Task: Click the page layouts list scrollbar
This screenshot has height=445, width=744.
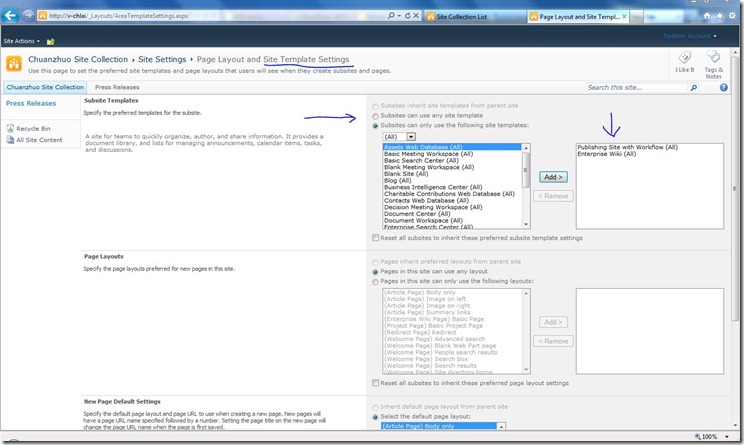Action: coord(526,331)
